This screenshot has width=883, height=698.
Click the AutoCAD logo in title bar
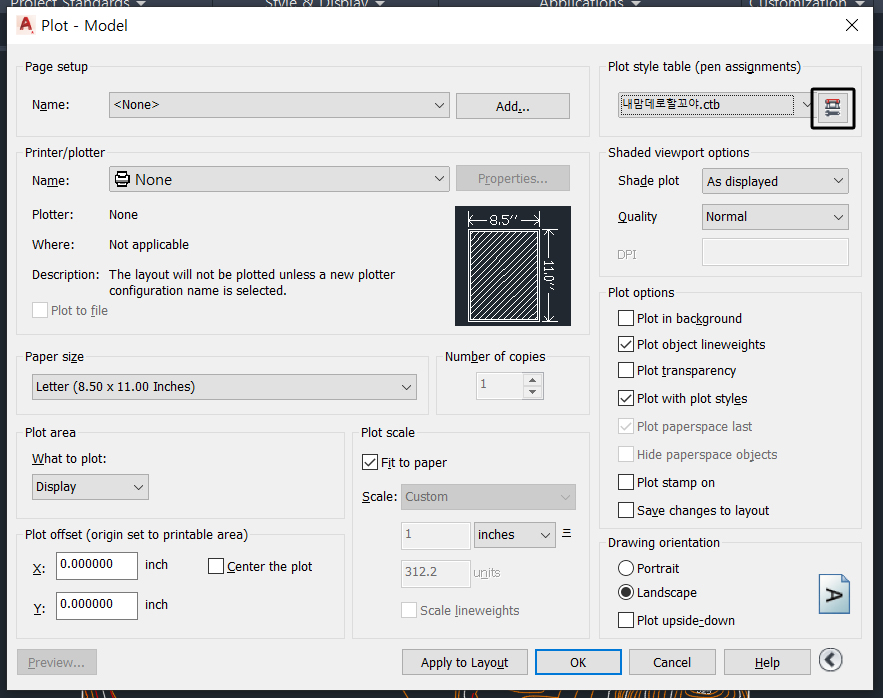[x=26, y=25]
